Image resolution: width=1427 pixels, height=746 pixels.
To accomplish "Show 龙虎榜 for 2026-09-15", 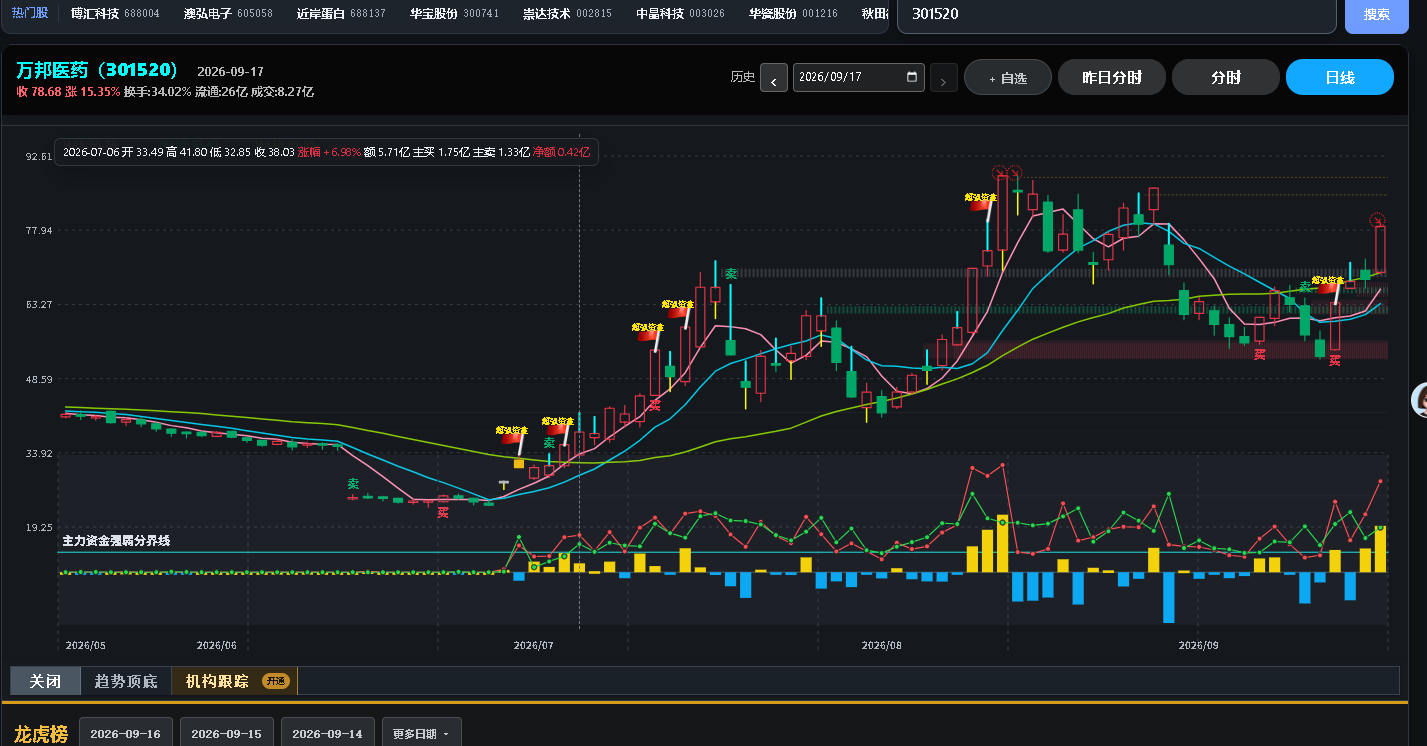I will coord(227,733).
